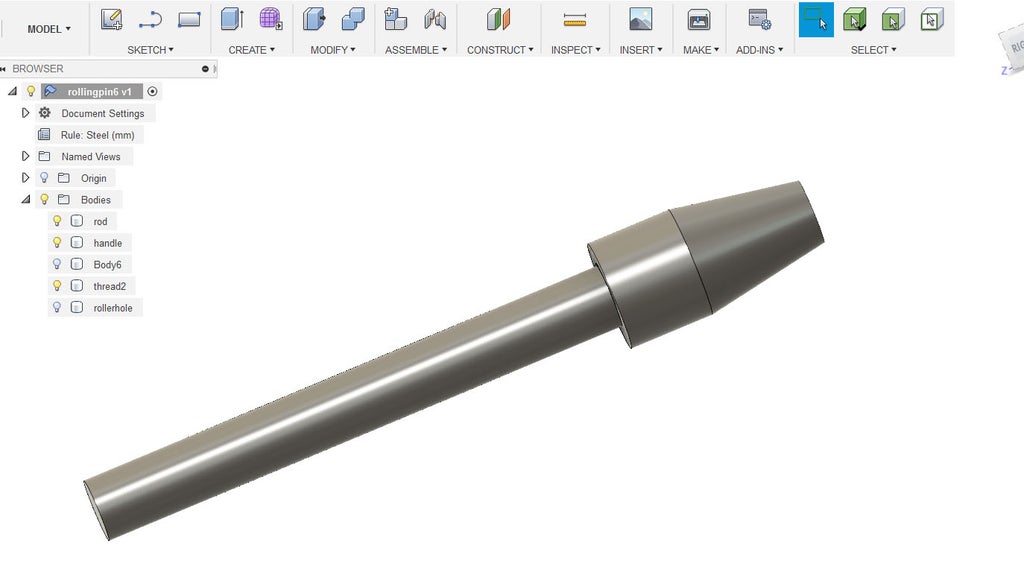Show Body6 using its lightbulb
This screenshot has height=576, width=1024.
pyautogui.click(x=57, y=264)
